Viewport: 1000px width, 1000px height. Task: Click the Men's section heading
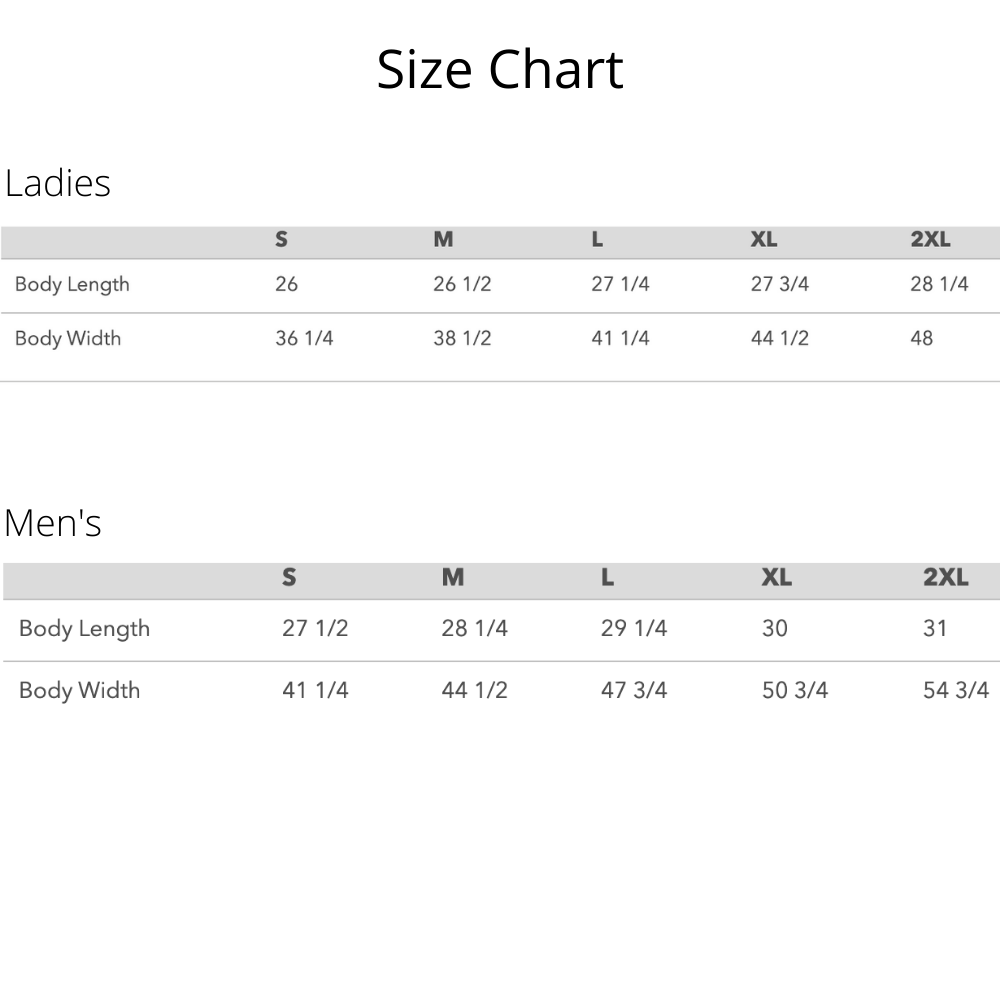click(x=53, y=523)
